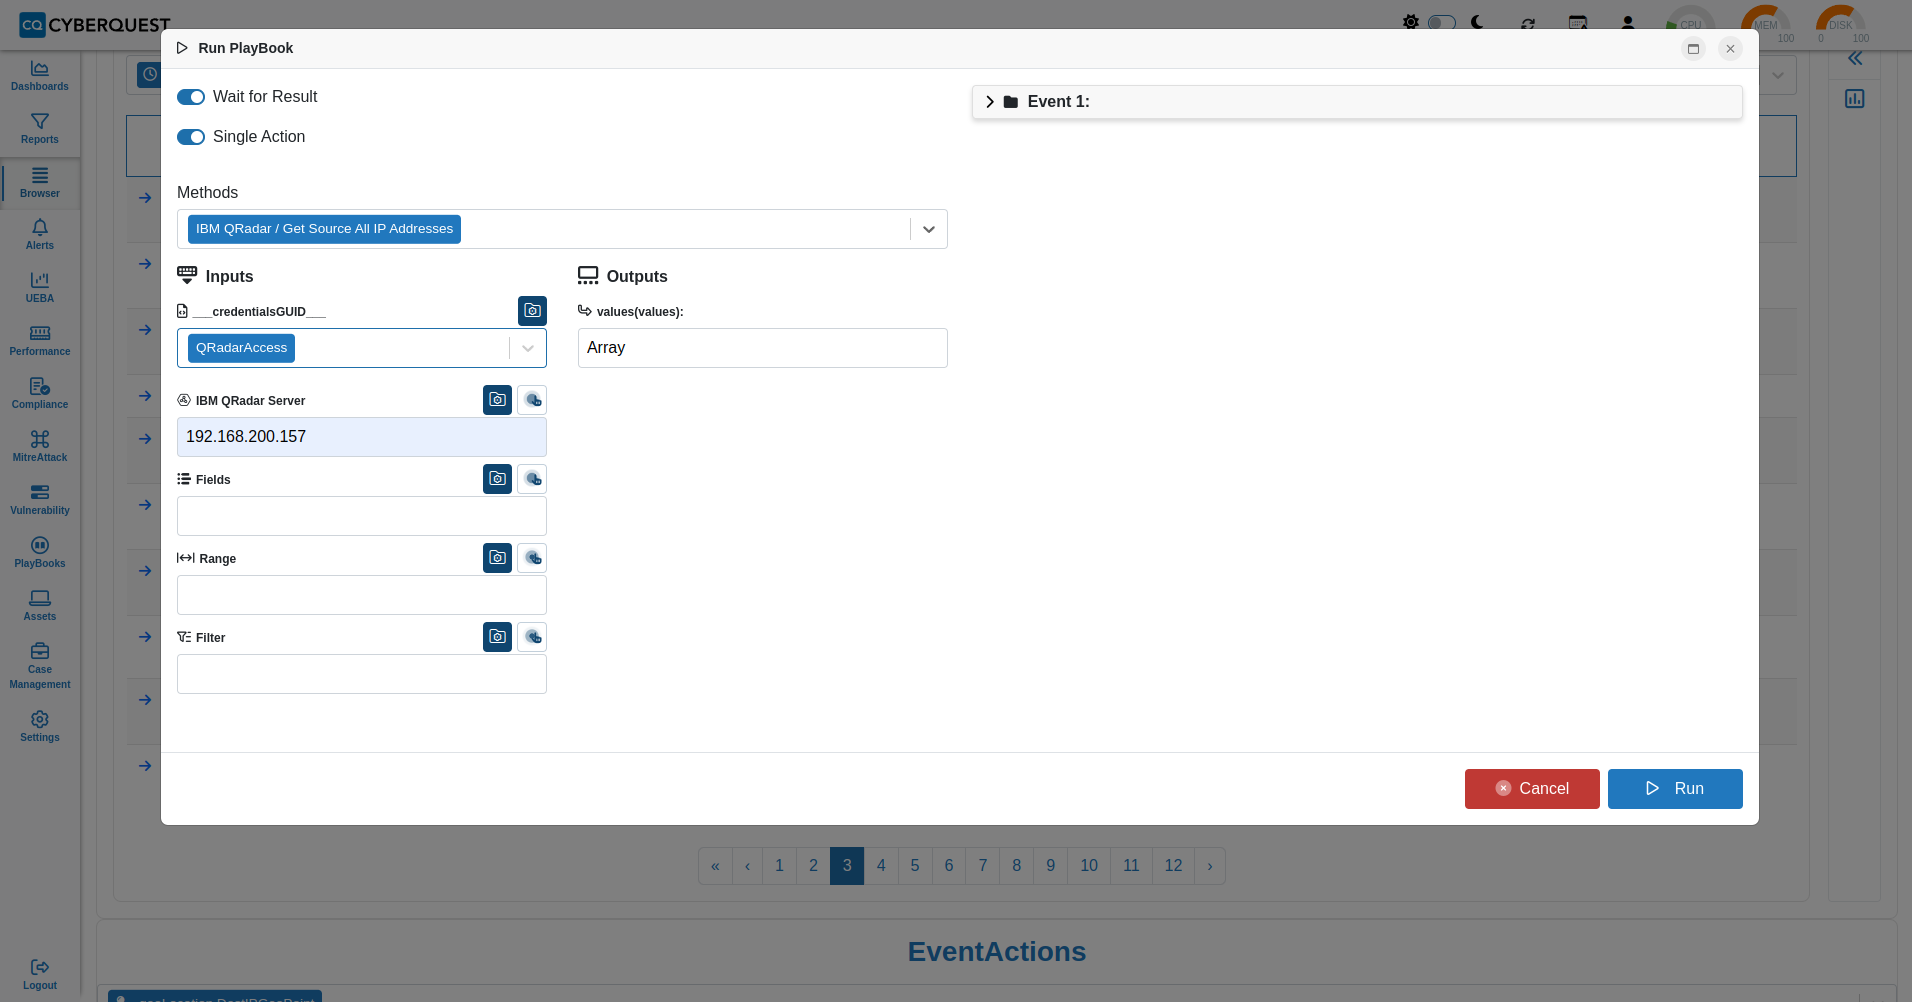Viewport: 1912px width, 1002px height.
Task: Open Alerts from the sidebar
Action: 40,235
